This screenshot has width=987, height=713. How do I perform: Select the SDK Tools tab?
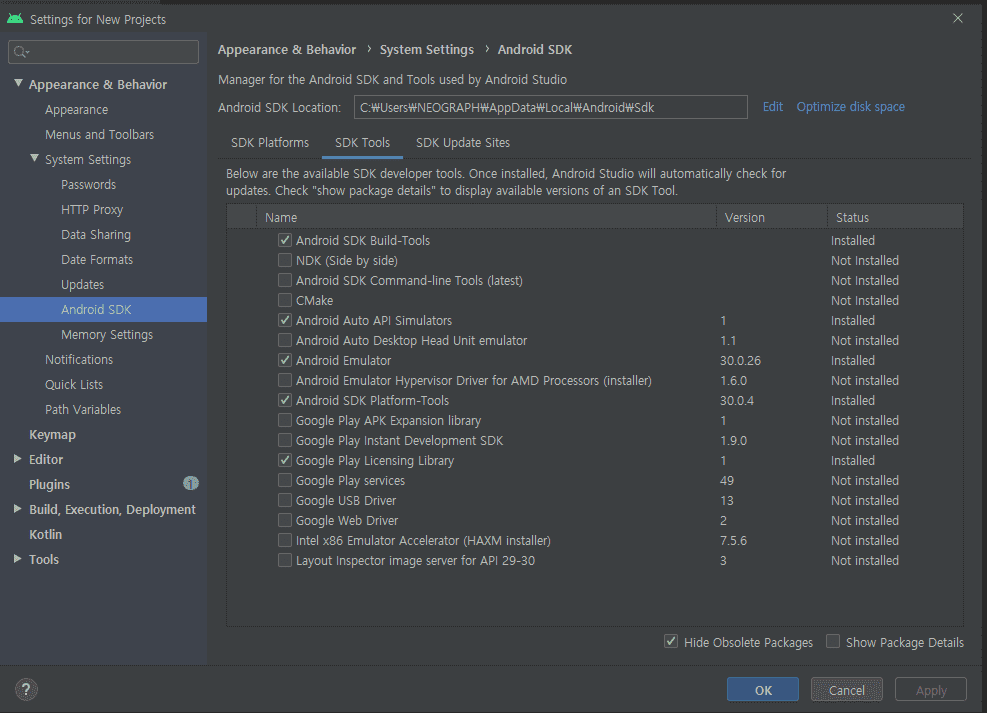pyautogui.click(x=363, y=143)
